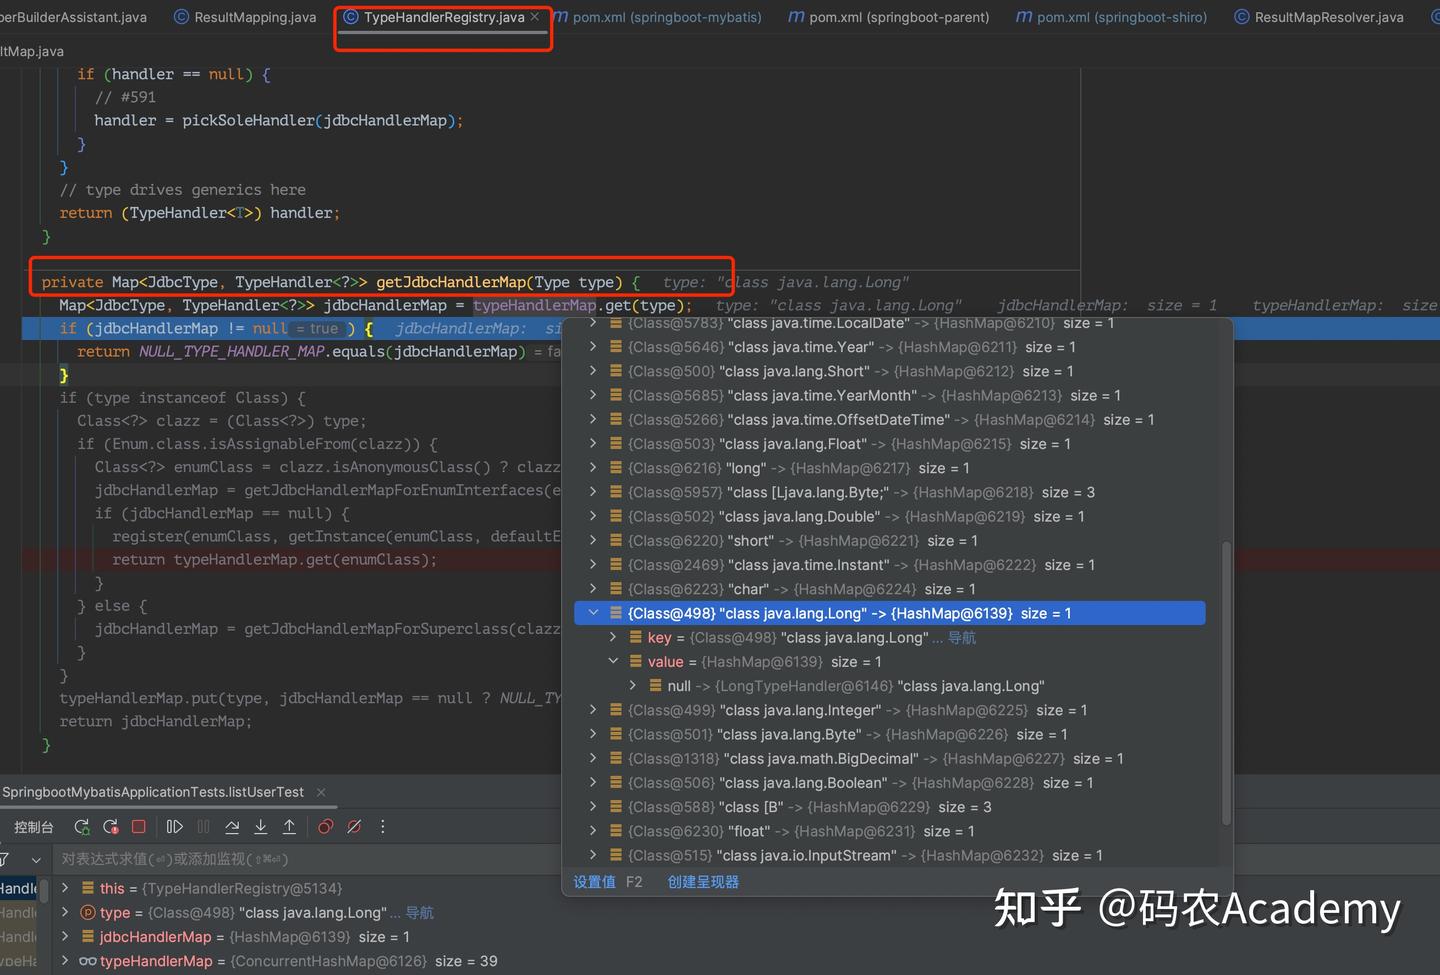Click the parameter icon beside 'type' variable
The width and height of the screenshot is (1440, 975).
click(x=88, y=912)
